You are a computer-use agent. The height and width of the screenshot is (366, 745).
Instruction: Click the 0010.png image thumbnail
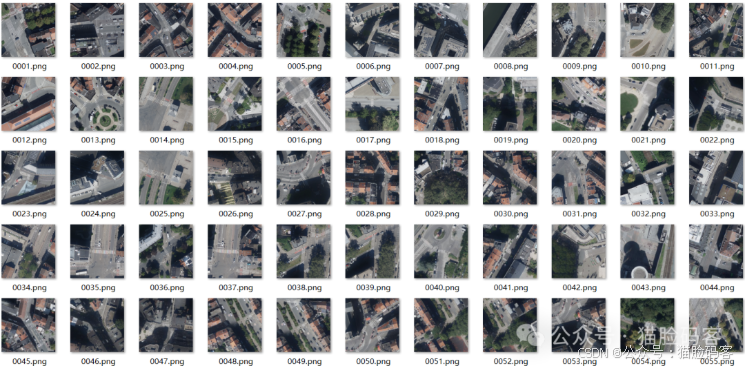pyautogui.click(x=648, y=30)
